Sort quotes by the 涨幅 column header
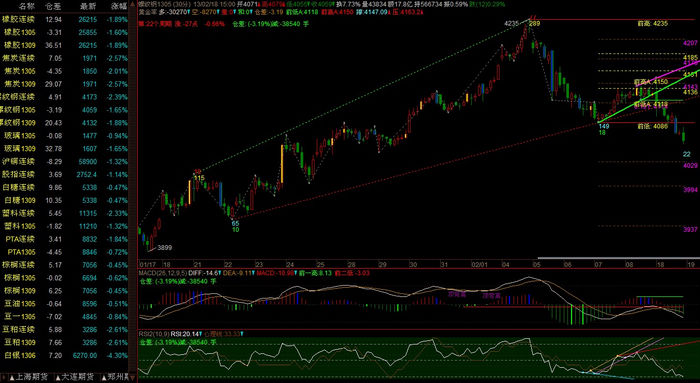The height and width of the screenshot is (383, 700). (x=118, y=6)
